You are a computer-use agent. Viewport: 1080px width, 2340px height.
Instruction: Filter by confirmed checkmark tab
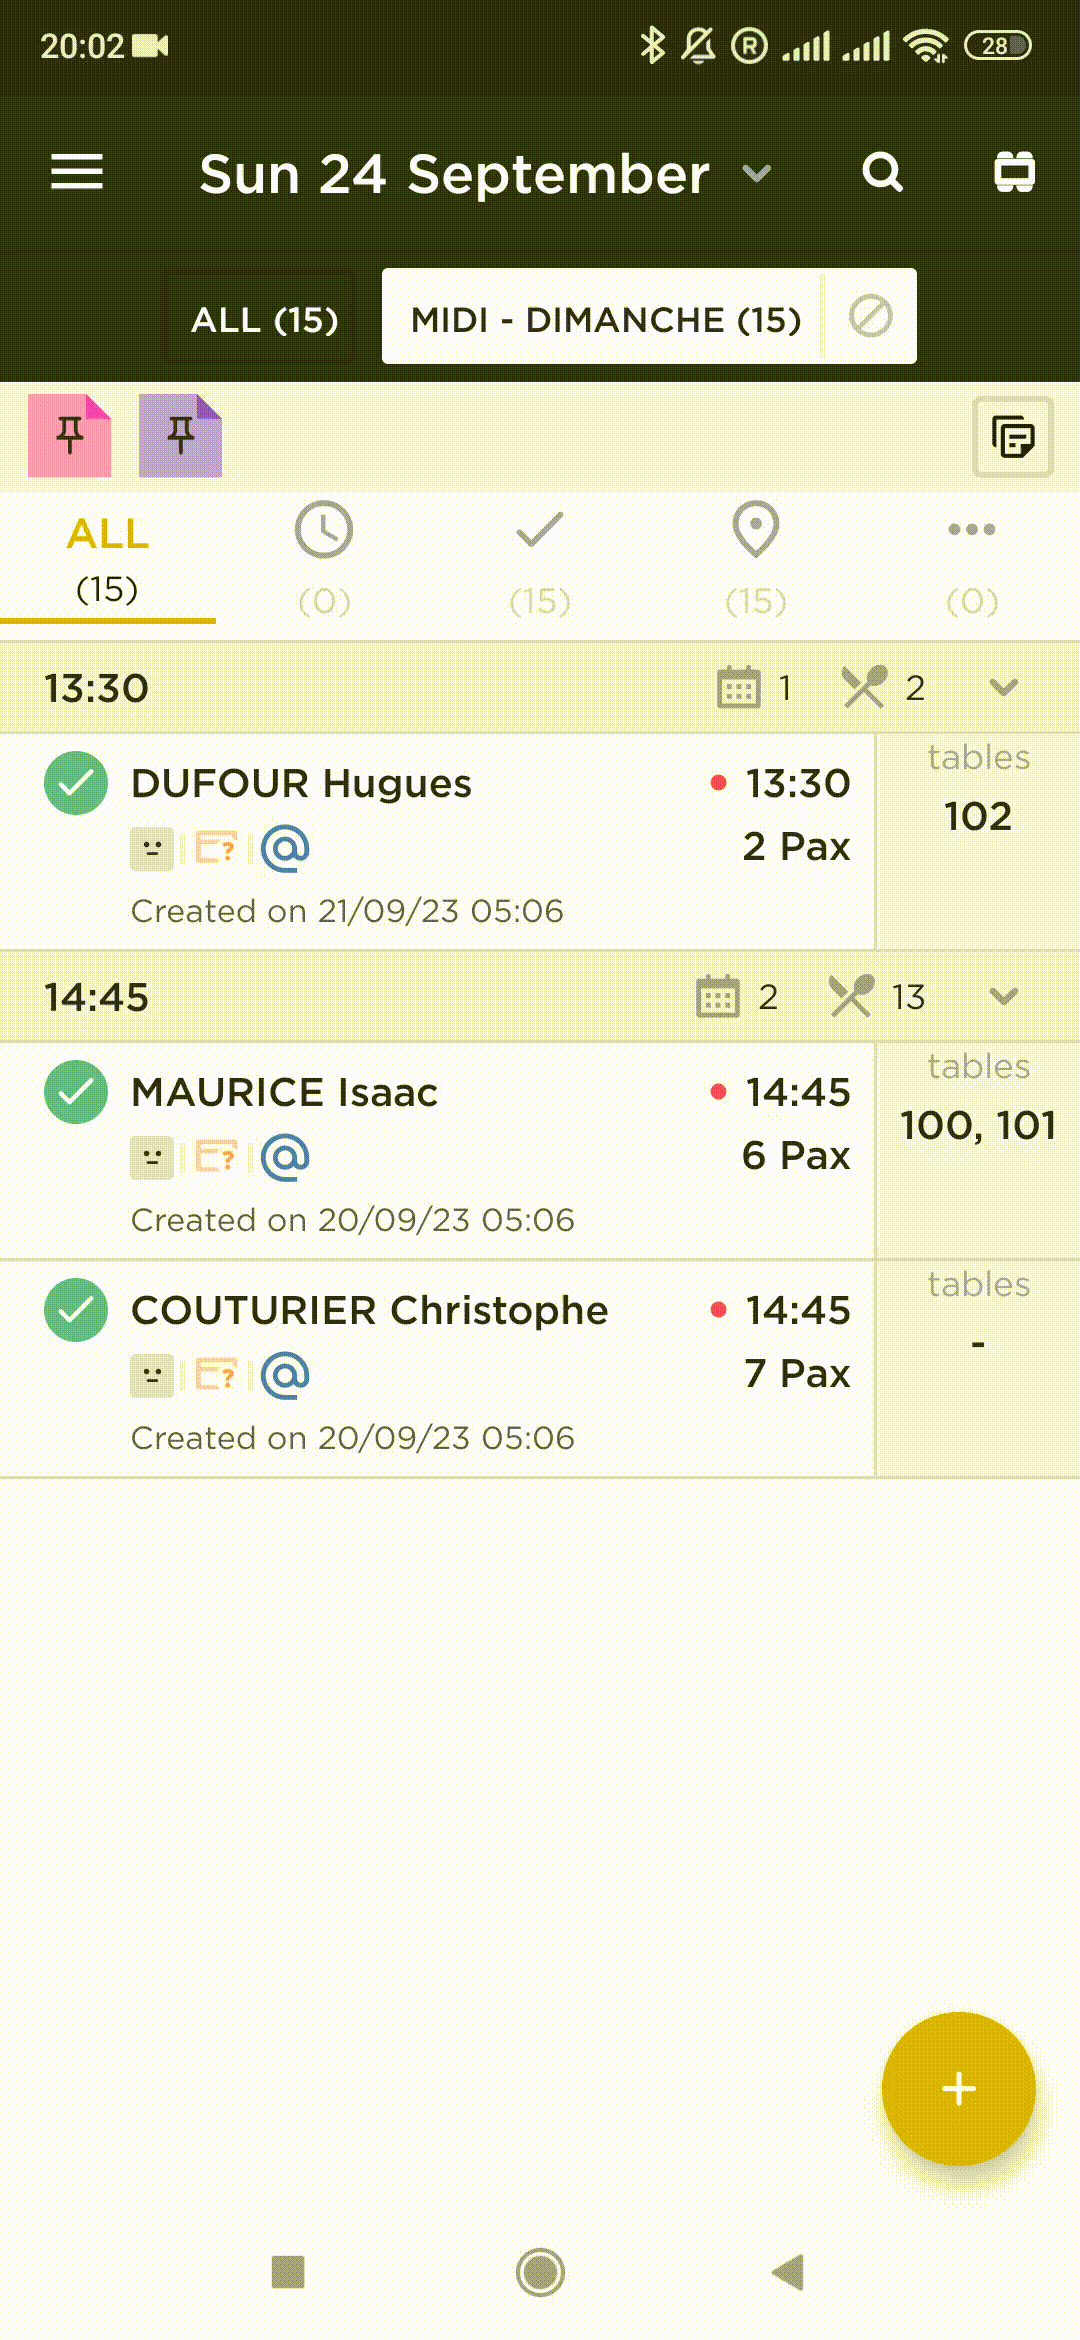[540, 559]
